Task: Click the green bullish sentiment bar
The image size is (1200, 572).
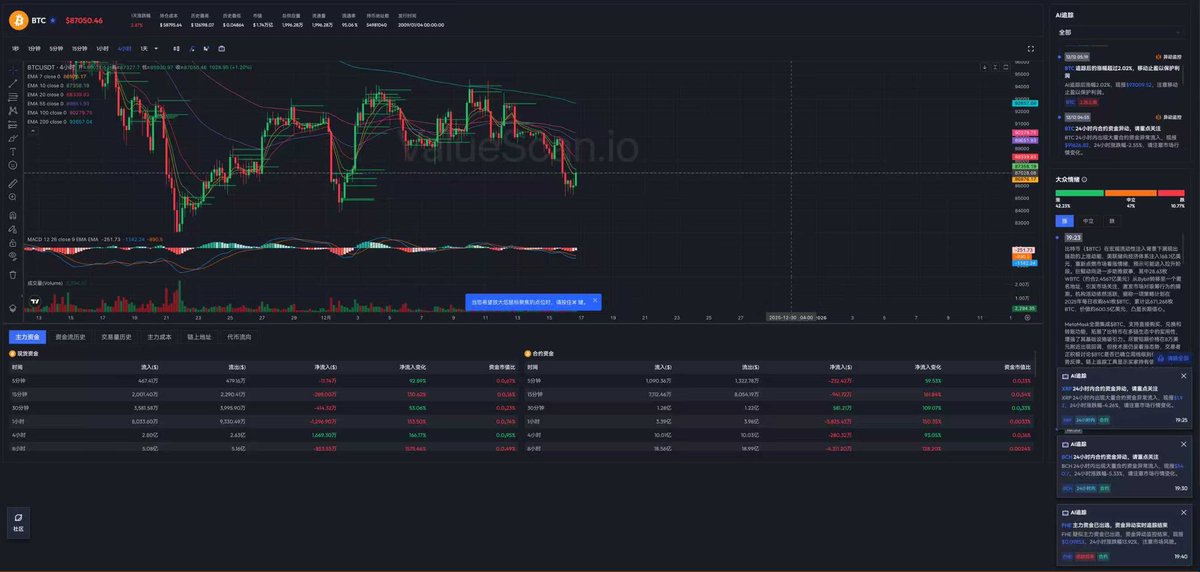Action: coord(1082,193)
